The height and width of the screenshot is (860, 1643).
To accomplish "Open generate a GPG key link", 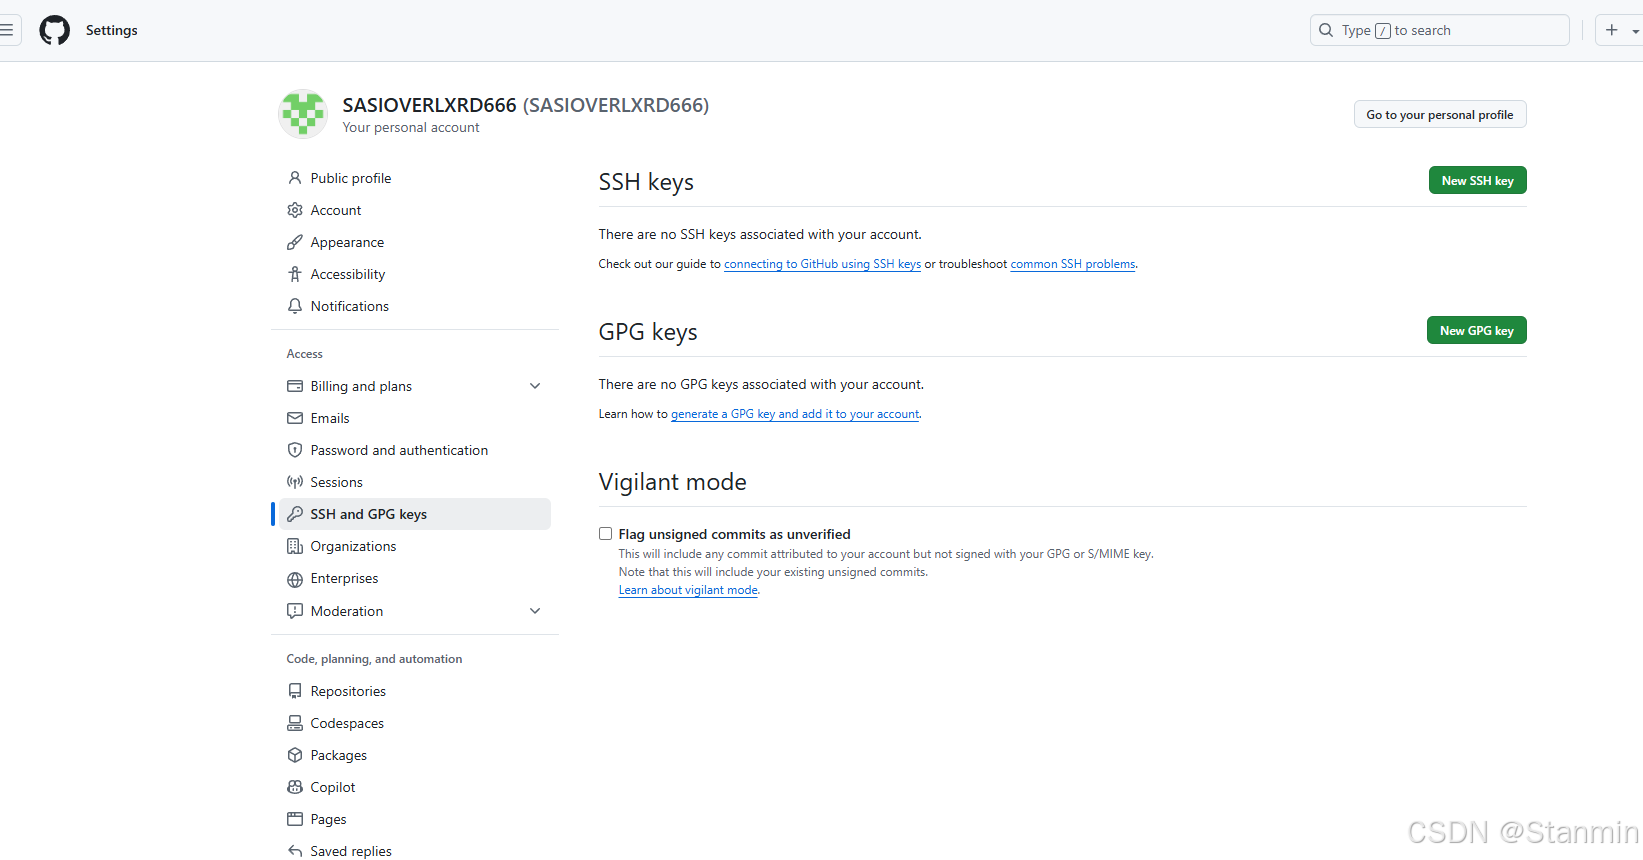I will click(795, 414).
